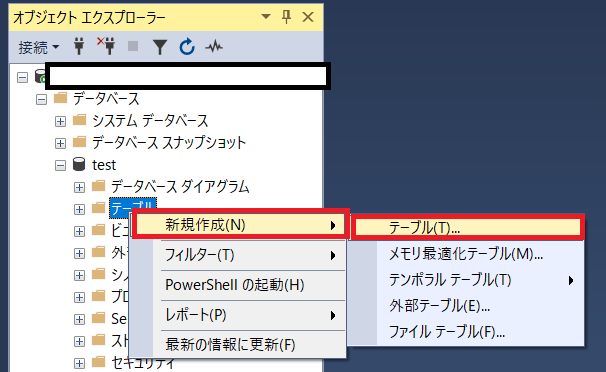Expand the データベース ダイアグラム node
This screenshot has height=372, width=606.
79,187
